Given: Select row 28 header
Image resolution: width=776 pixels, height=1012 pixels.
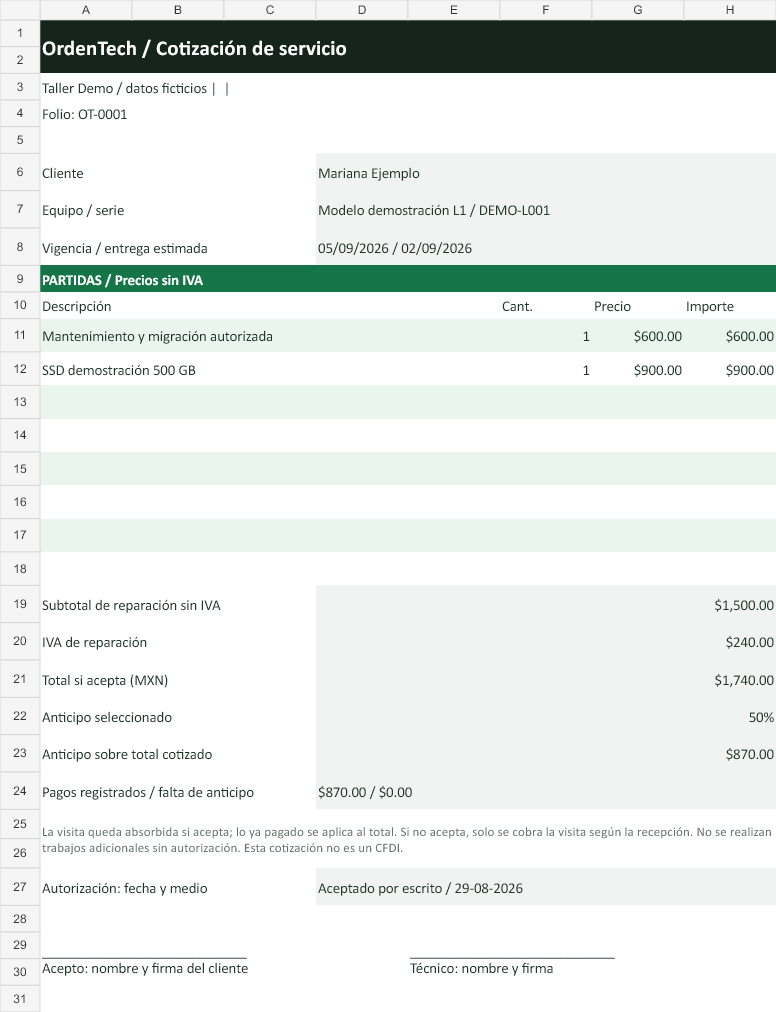Looking at the screenshot, I should [x=20, y=918].
